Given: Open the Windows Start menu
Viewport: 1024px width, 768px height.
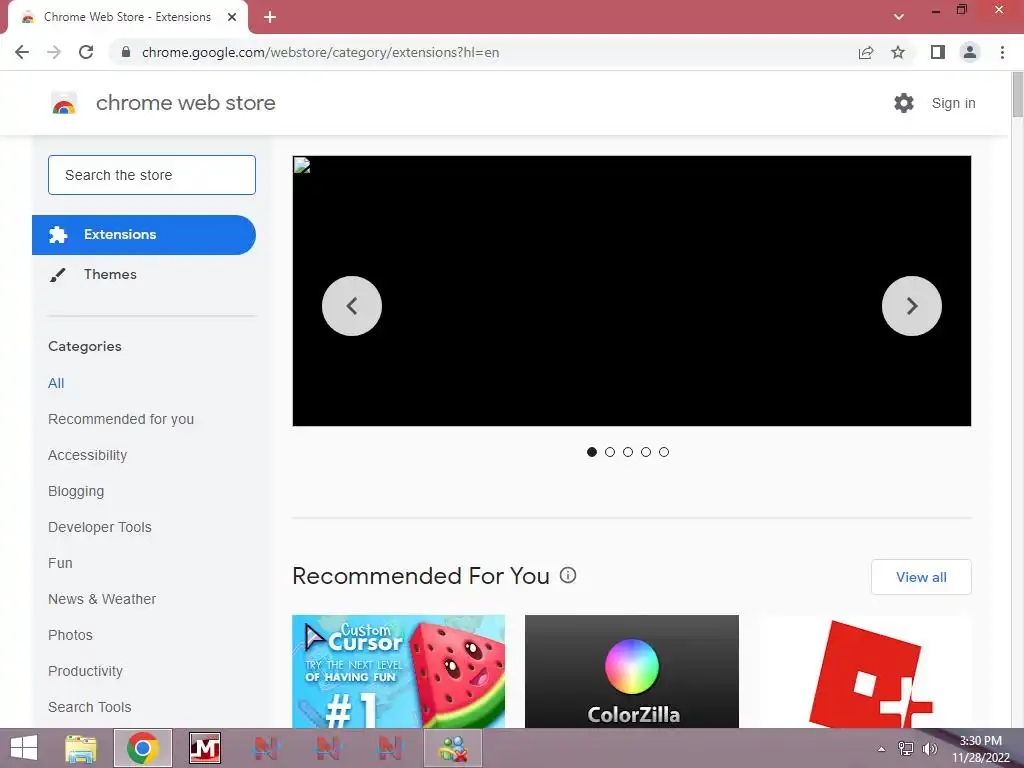Looking at the screenshot, I should [x=24, y=748].
